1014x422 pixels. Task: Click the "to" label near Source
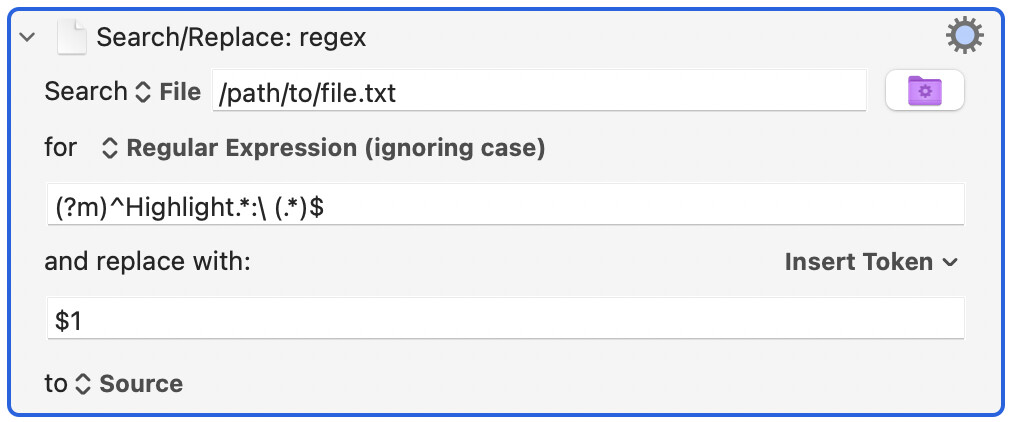click(56, 384)
